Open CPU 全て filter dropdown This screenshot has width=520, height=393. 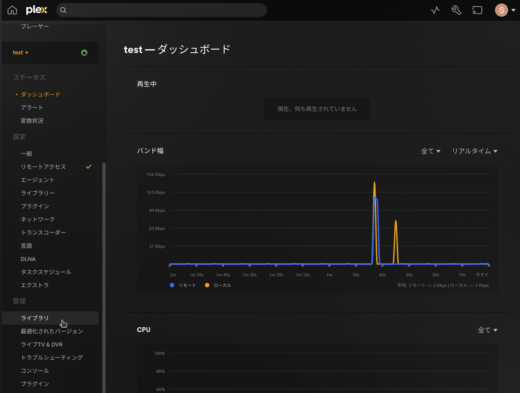pyautogui.click(x=487, y=330)
